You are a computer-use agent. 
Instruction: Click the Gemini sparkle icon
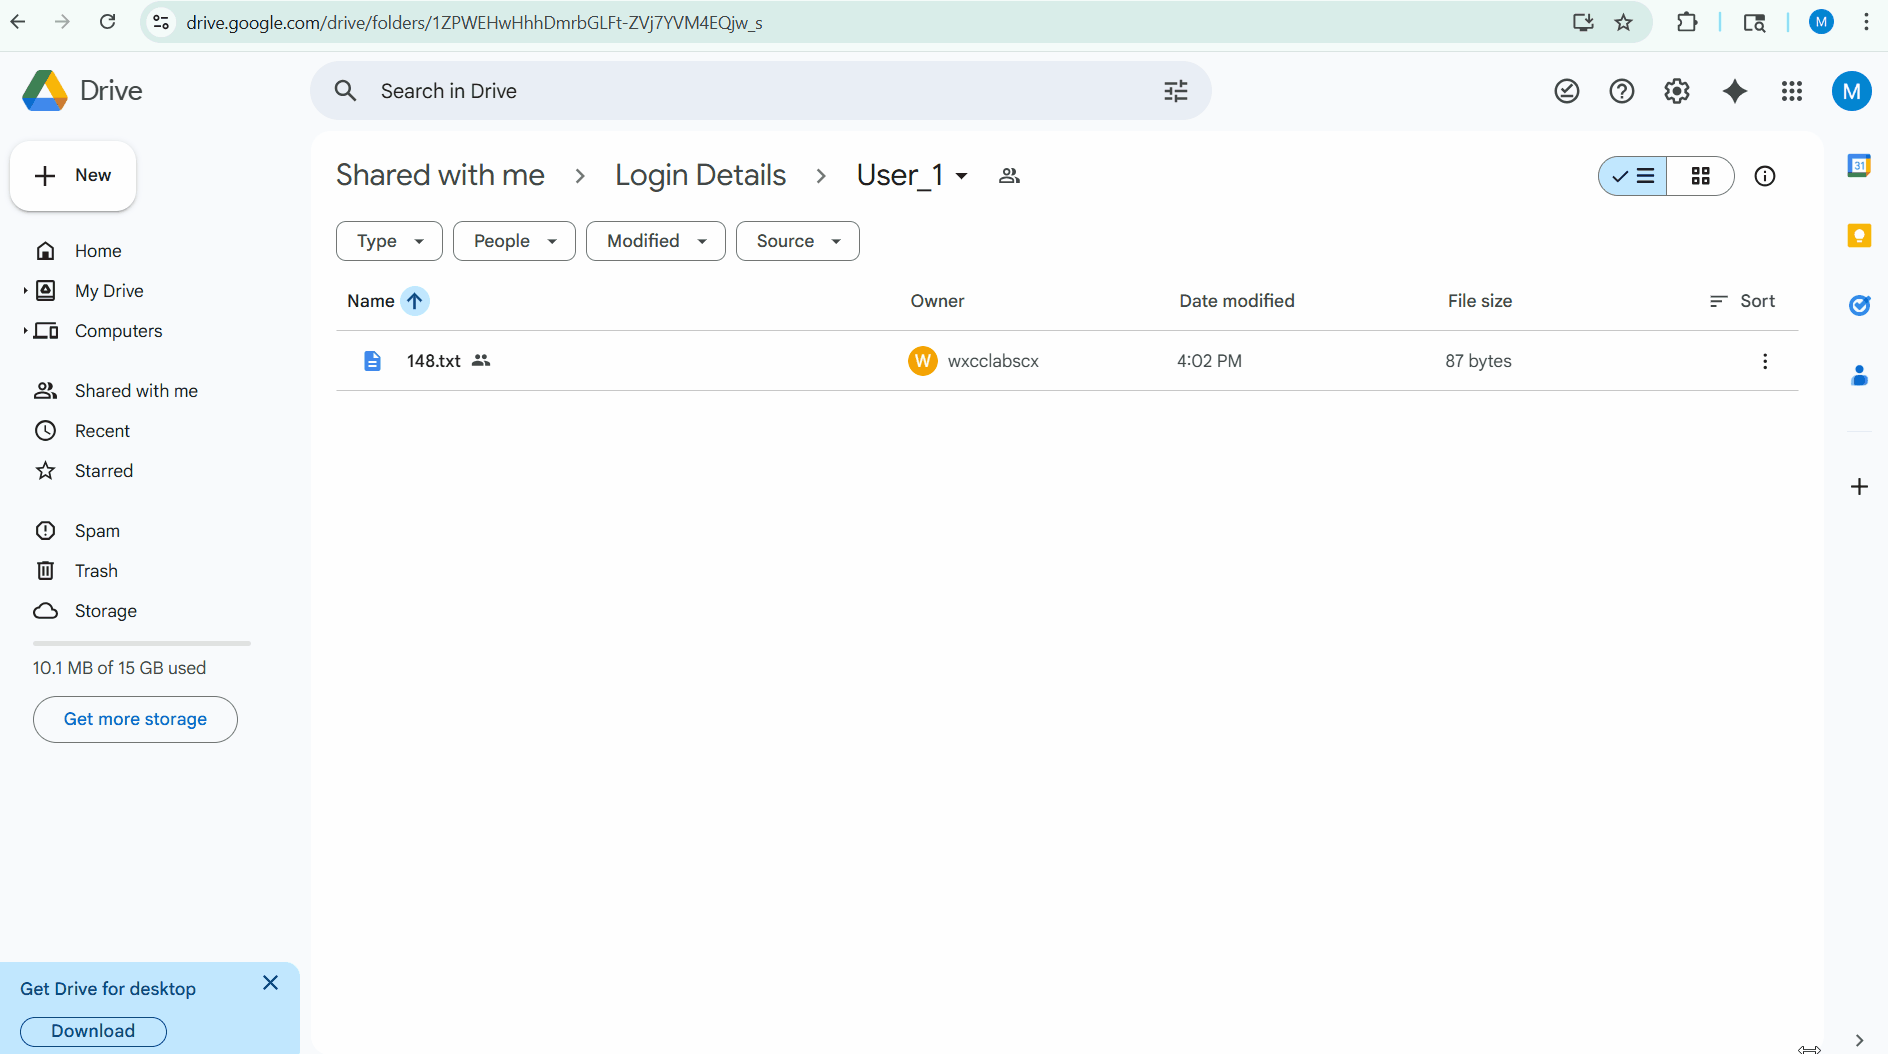point(1735,91)
